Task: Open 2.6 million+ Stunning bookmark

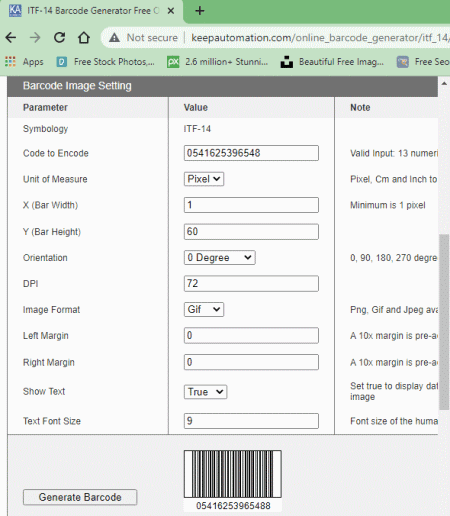Action: click(217, 62)
